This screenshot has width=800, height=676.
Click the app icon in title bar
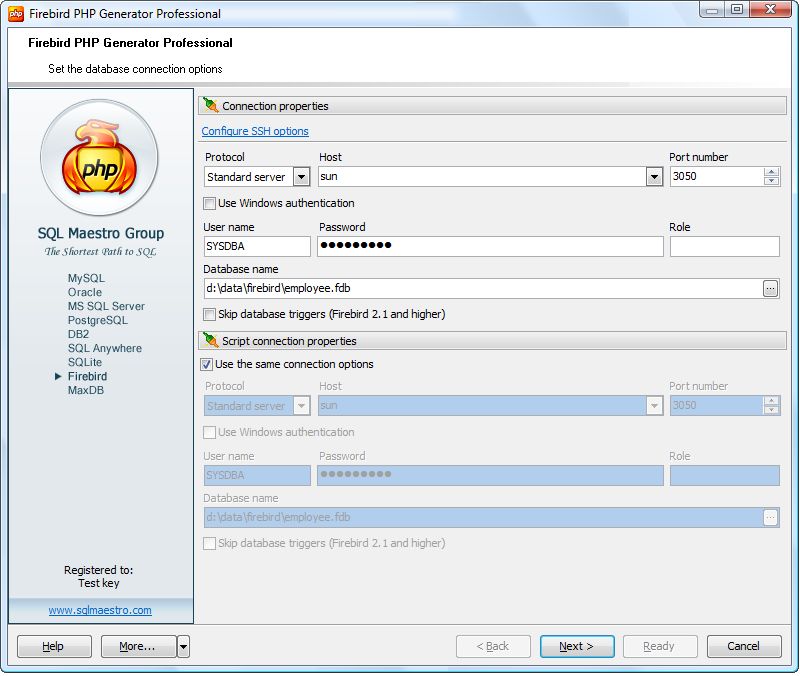coord(15,14)
